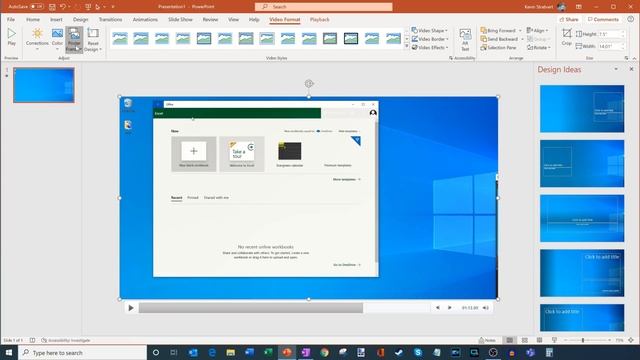Image resolution: width=640 pixels, height=360 pixels.
Task: Select slide 1 thumbnail in the slide panel
Action: click(44, 85)
